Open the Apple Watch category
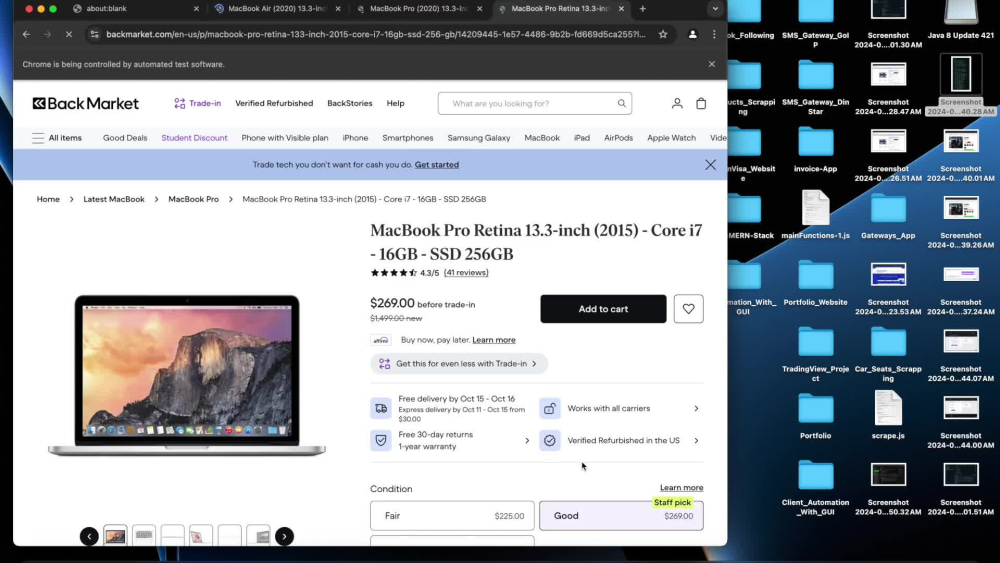This screenshot has width=1000, height=563. pos(672,138)
